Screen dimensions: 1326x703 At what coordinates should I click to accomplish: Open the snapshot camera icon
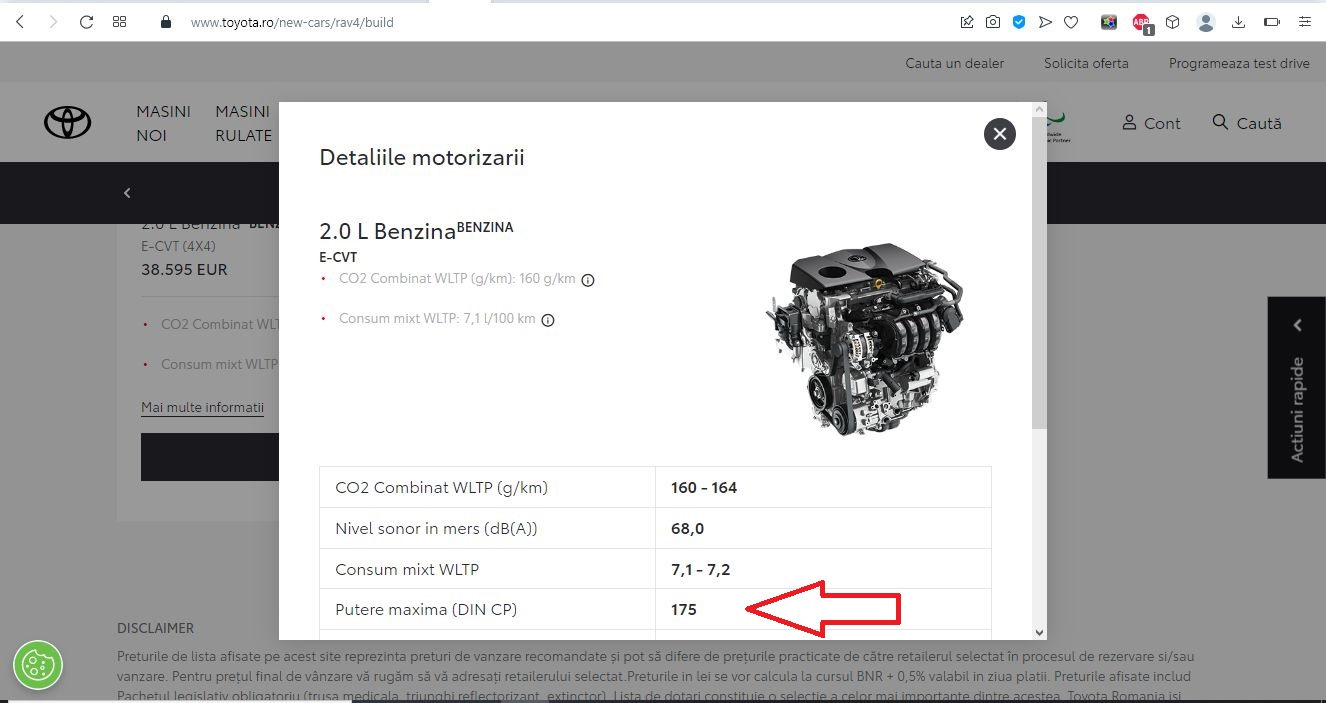click(x=993, y=21)
